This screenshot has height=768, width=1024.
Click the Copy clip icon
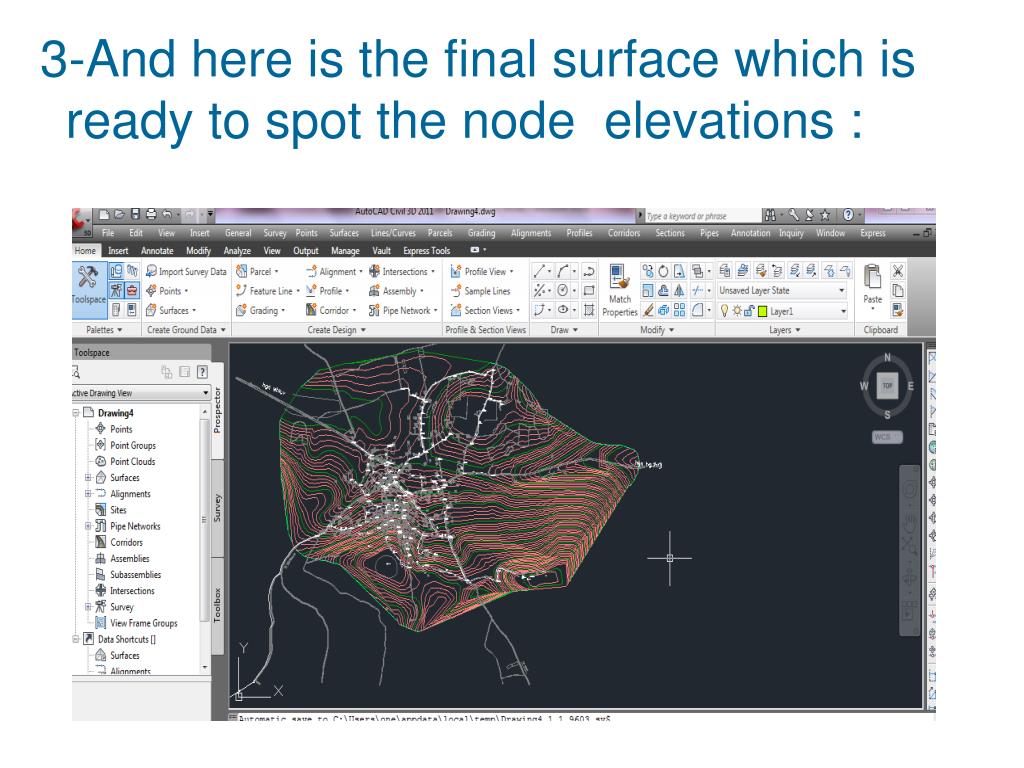point(898,291)
